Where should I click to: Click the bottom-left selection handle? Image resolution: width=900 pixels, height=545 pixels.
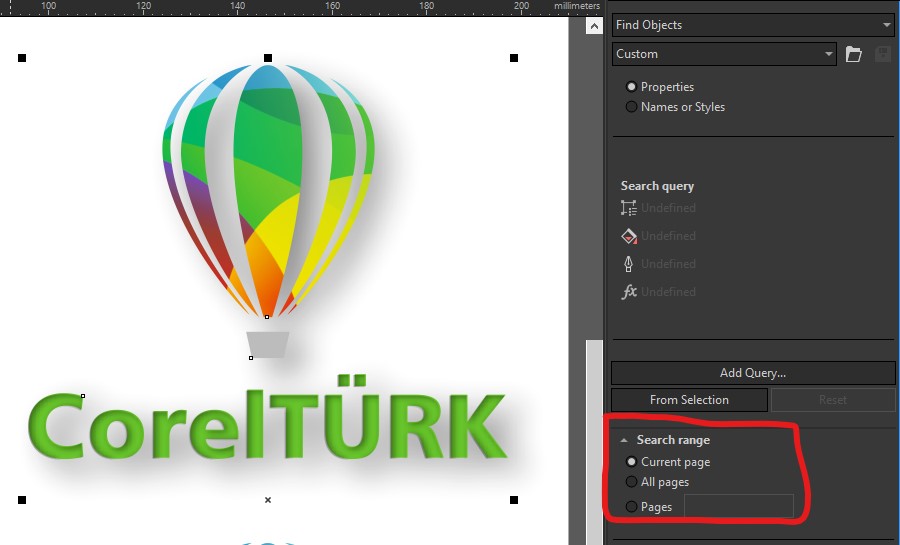22,500
